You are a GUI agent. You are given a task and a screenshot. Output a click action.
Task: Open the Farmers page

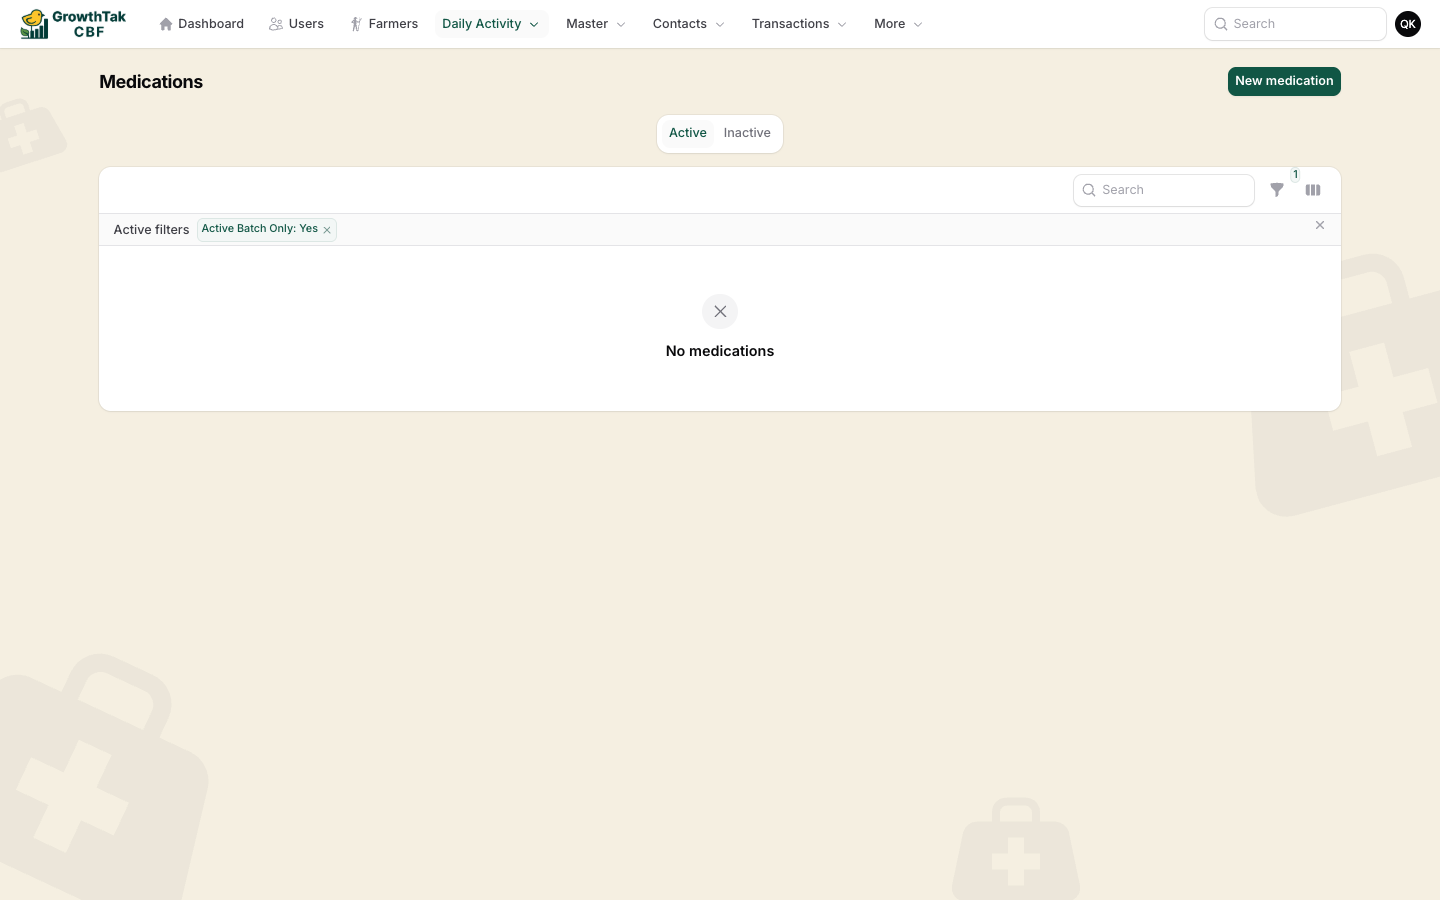click(384, 24)
